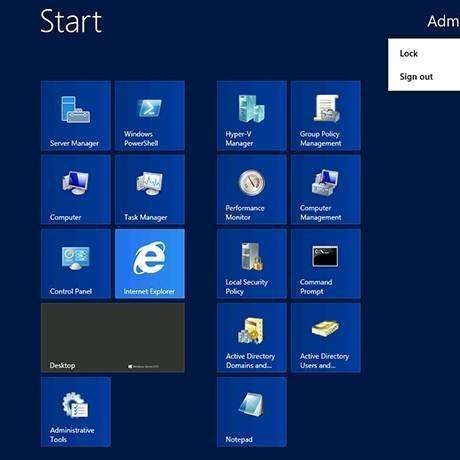
Task: Open the Computer tile
Action: point(76,190)
